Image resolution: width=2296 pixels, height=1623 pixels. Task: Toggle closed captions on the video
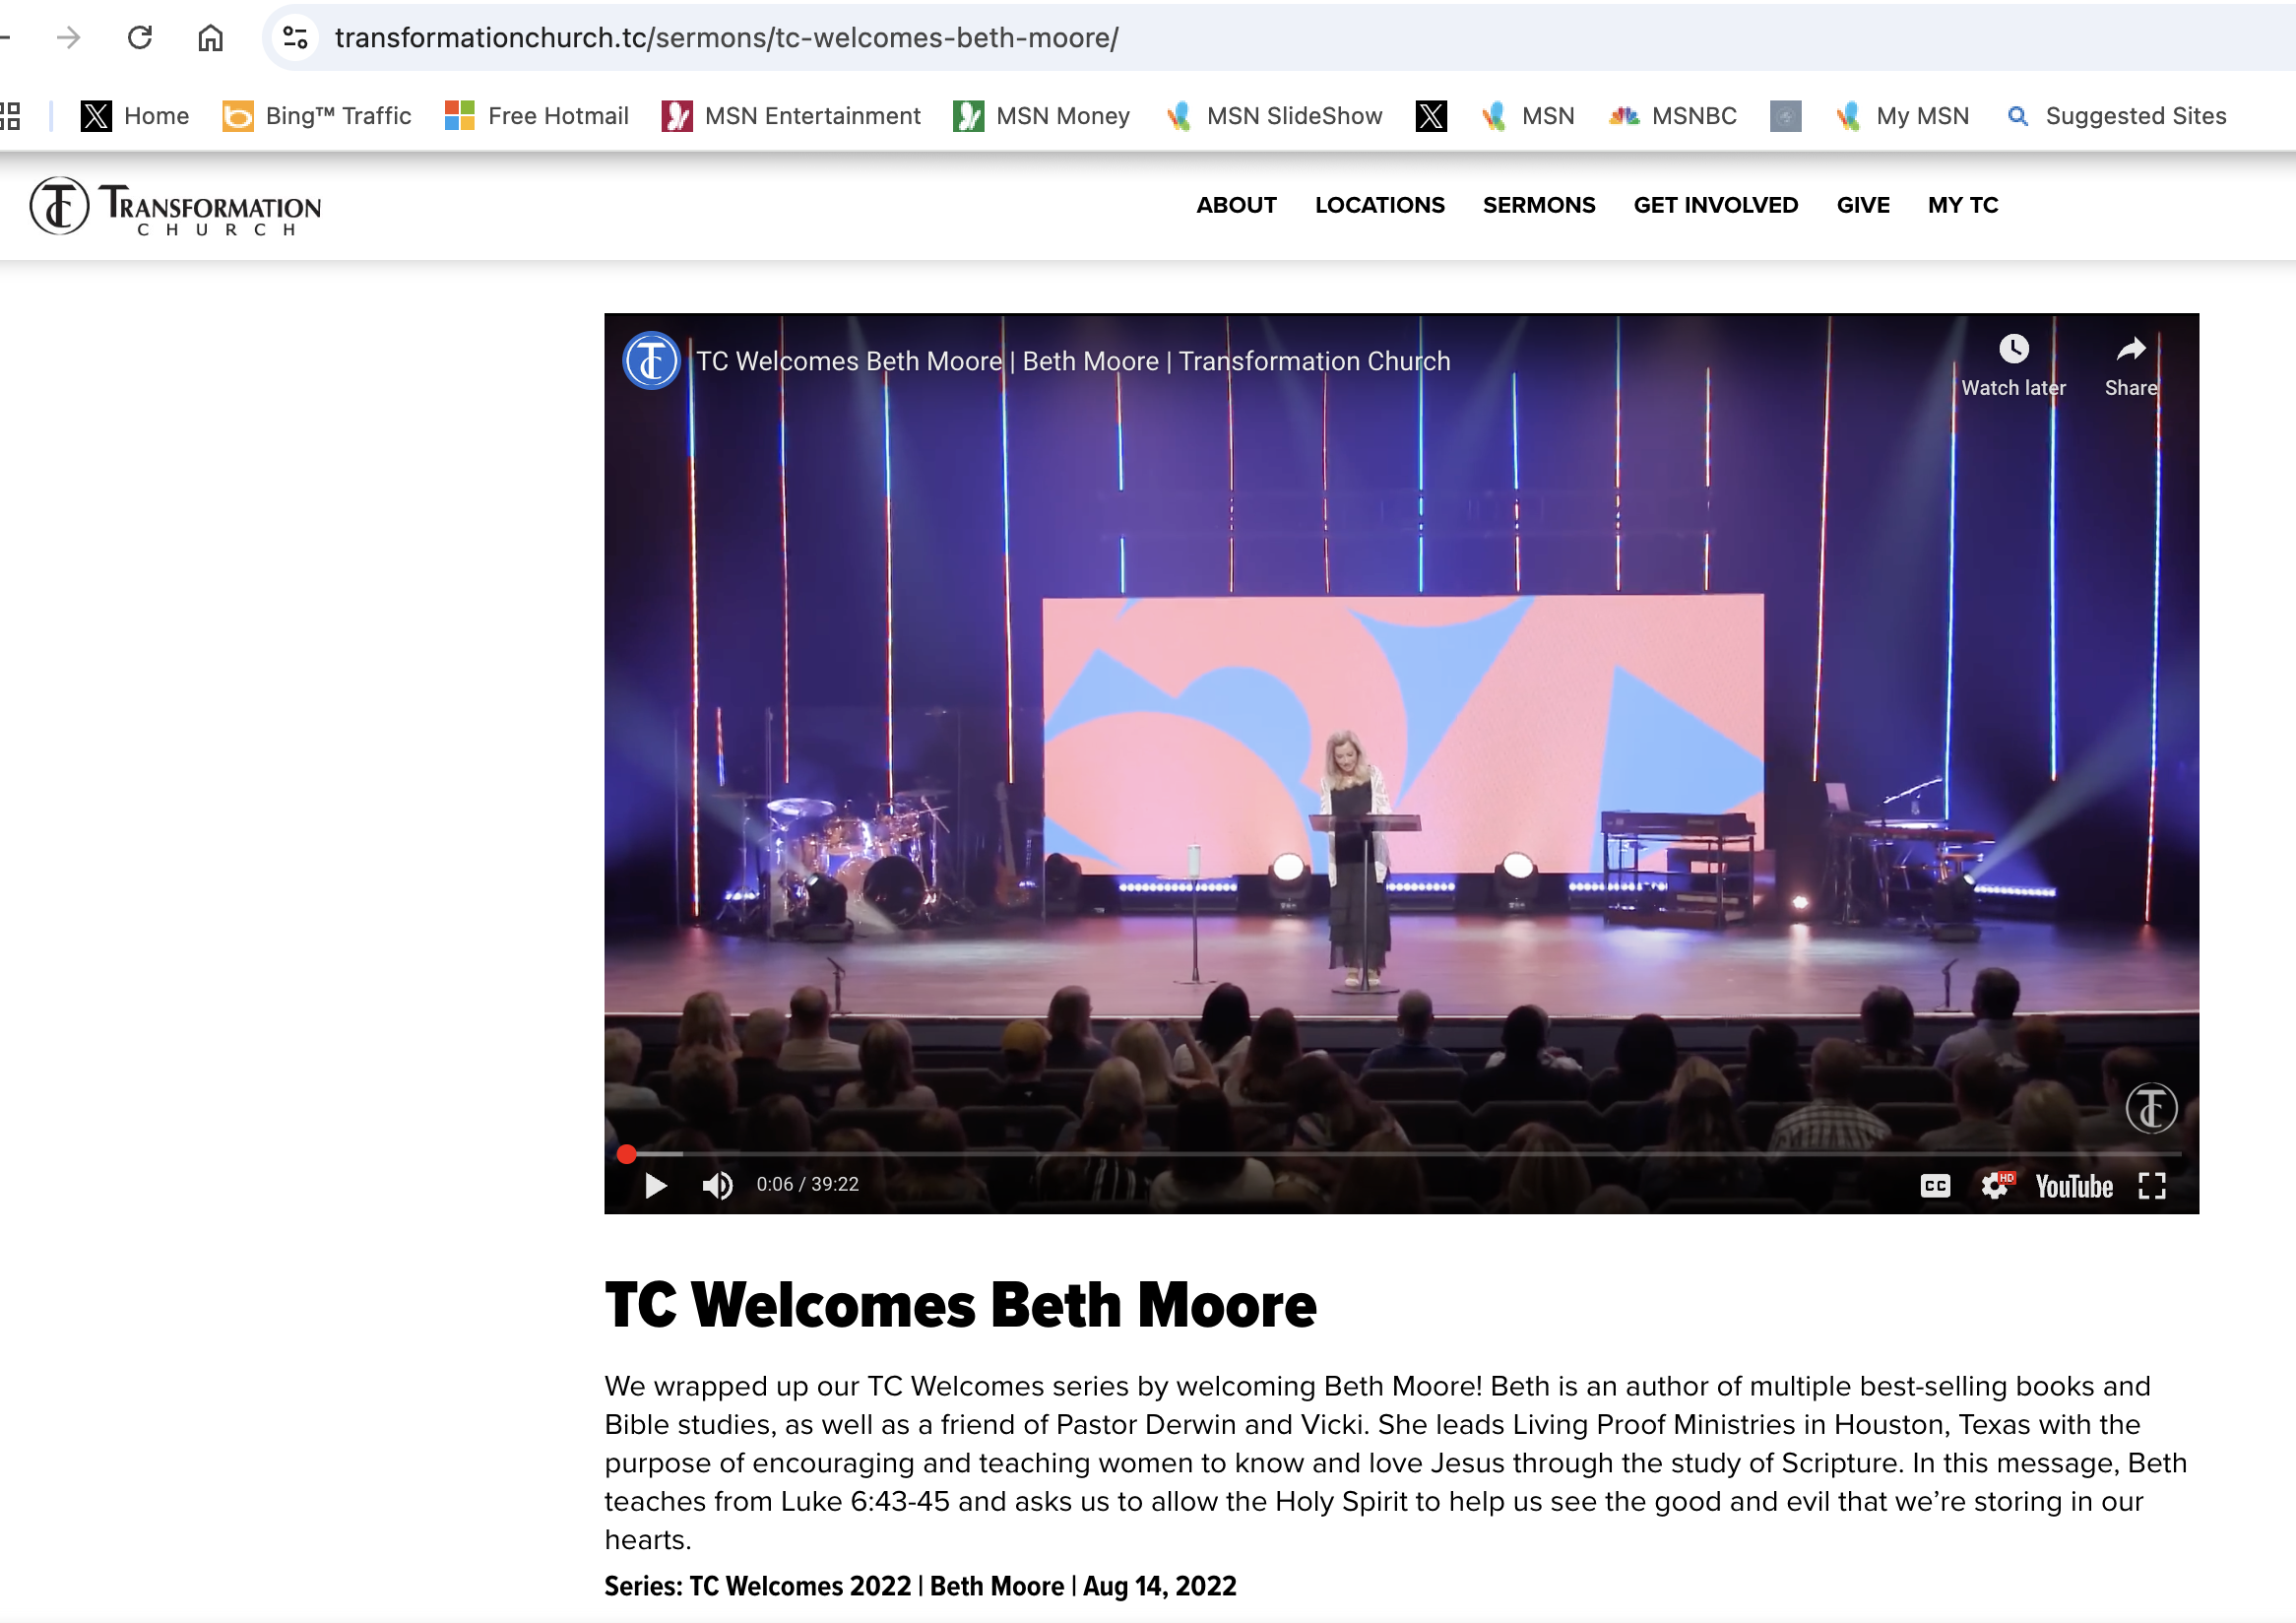[x=1935, y=1185]
